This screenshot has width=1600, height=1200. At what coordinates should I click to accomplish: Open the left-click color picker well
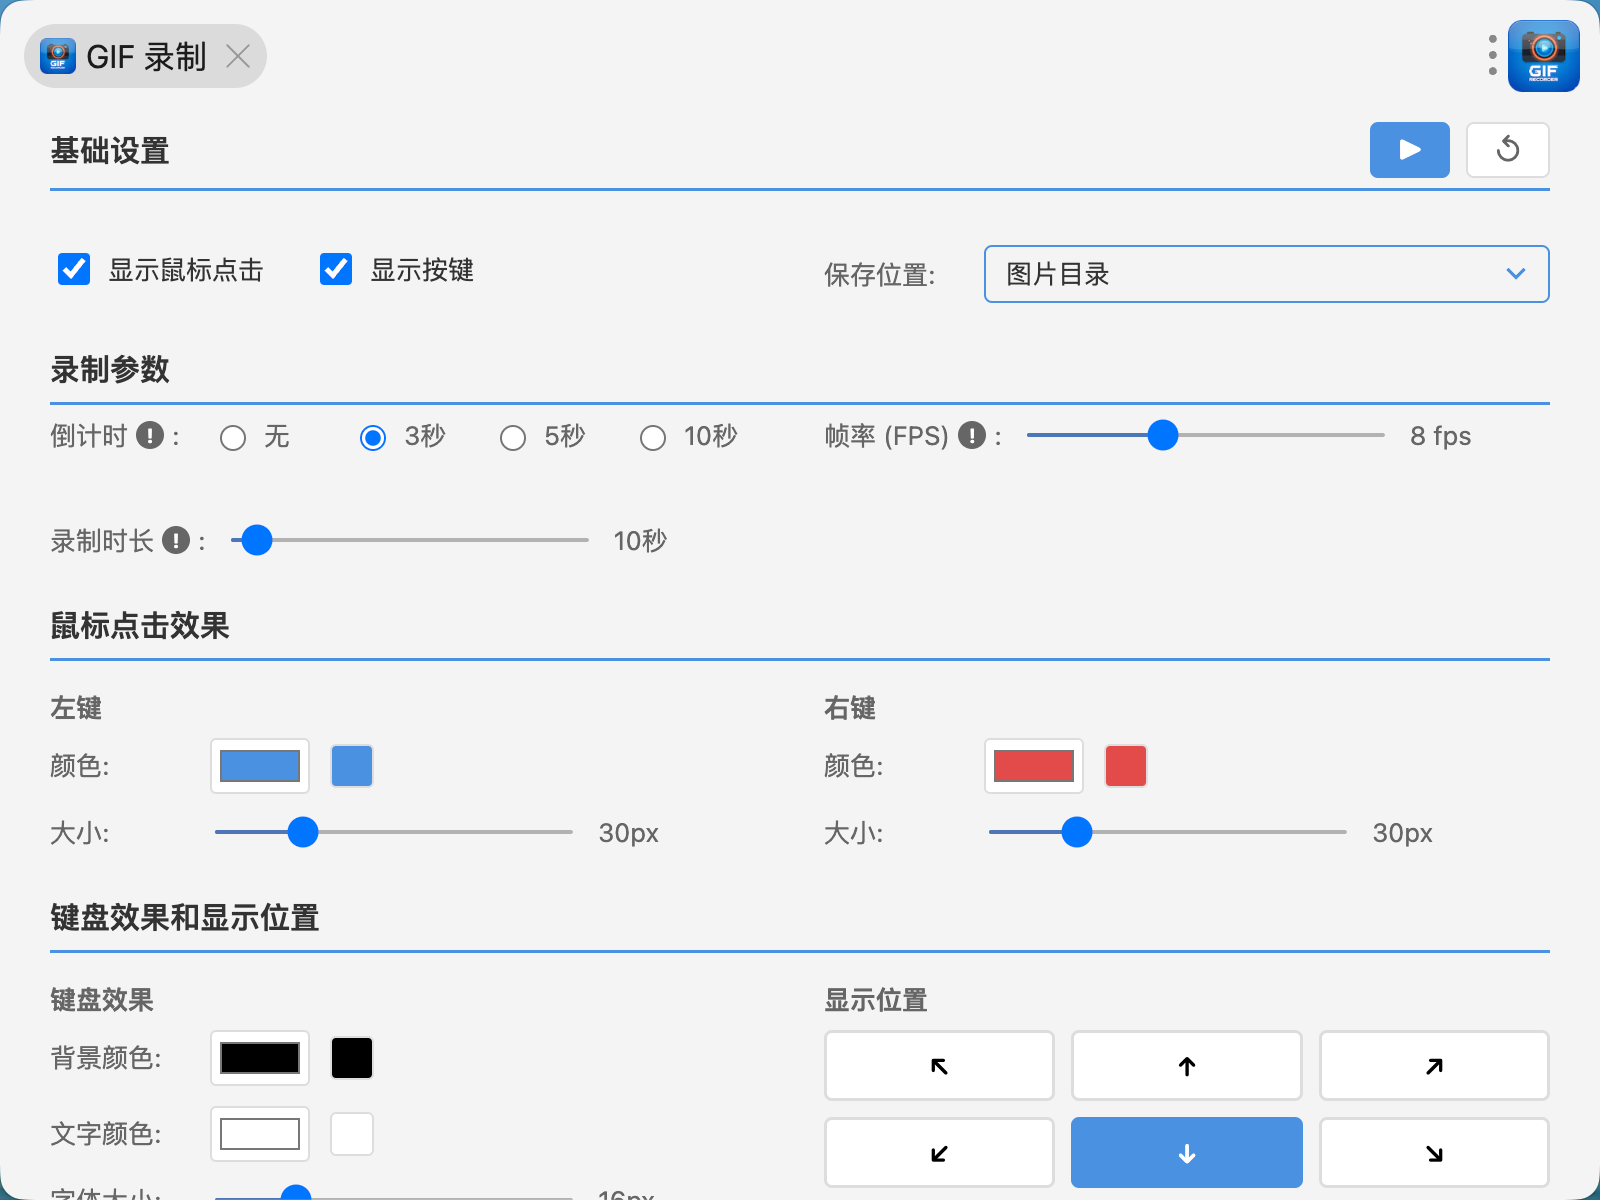[260, 766]
